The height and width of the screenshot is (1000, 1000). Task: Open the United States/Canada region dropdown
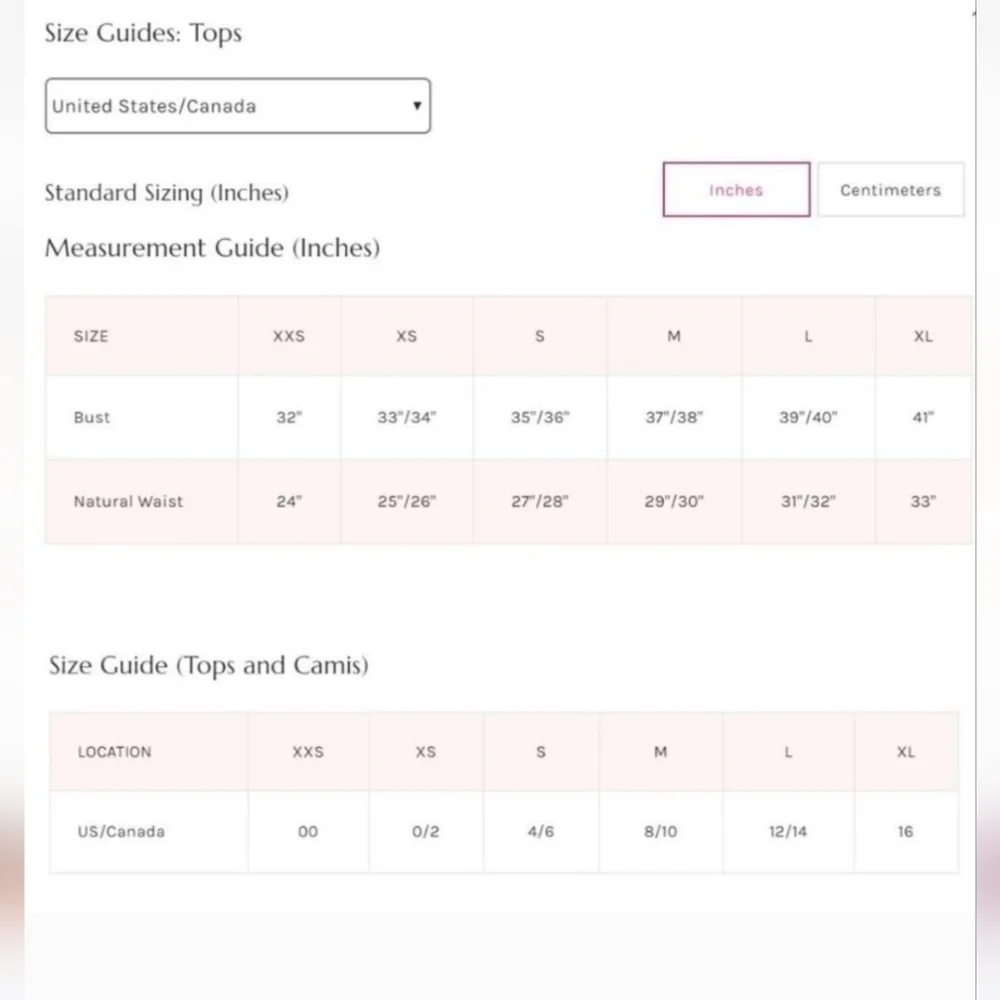[238, 106]
